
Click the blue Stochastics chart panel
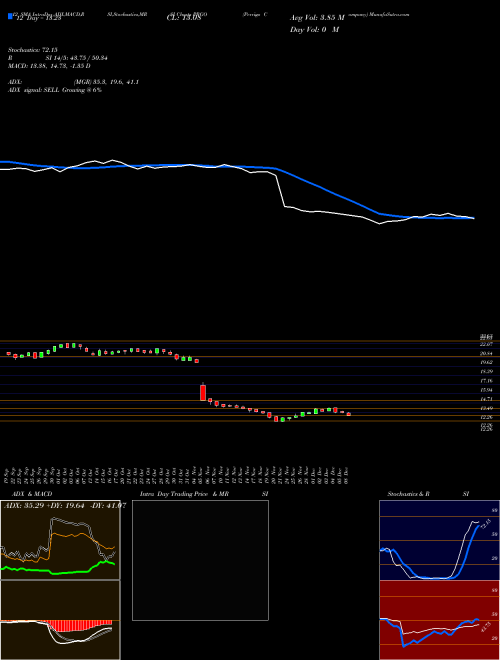tap(439, 540)
